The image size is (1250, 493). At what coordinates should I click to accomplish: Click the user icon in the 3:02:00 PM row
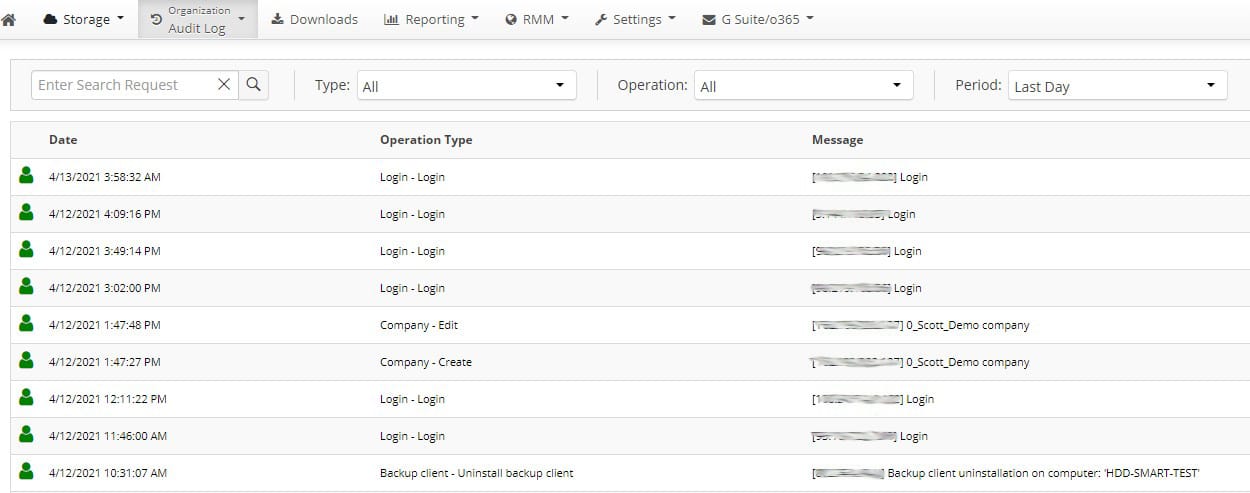[x=26, y=287]
